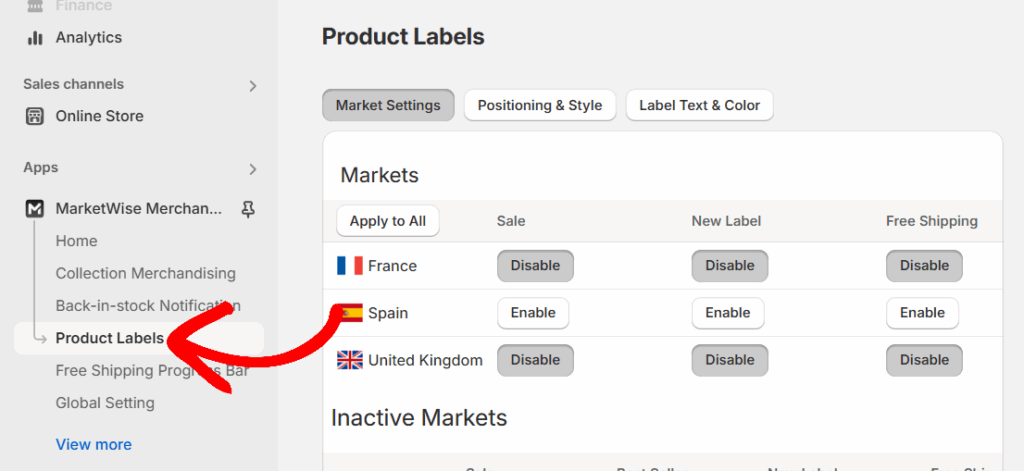This screenshot has height=471, width=1024.
Task: Select the Market Settings tab
Action: click(388, 105)
